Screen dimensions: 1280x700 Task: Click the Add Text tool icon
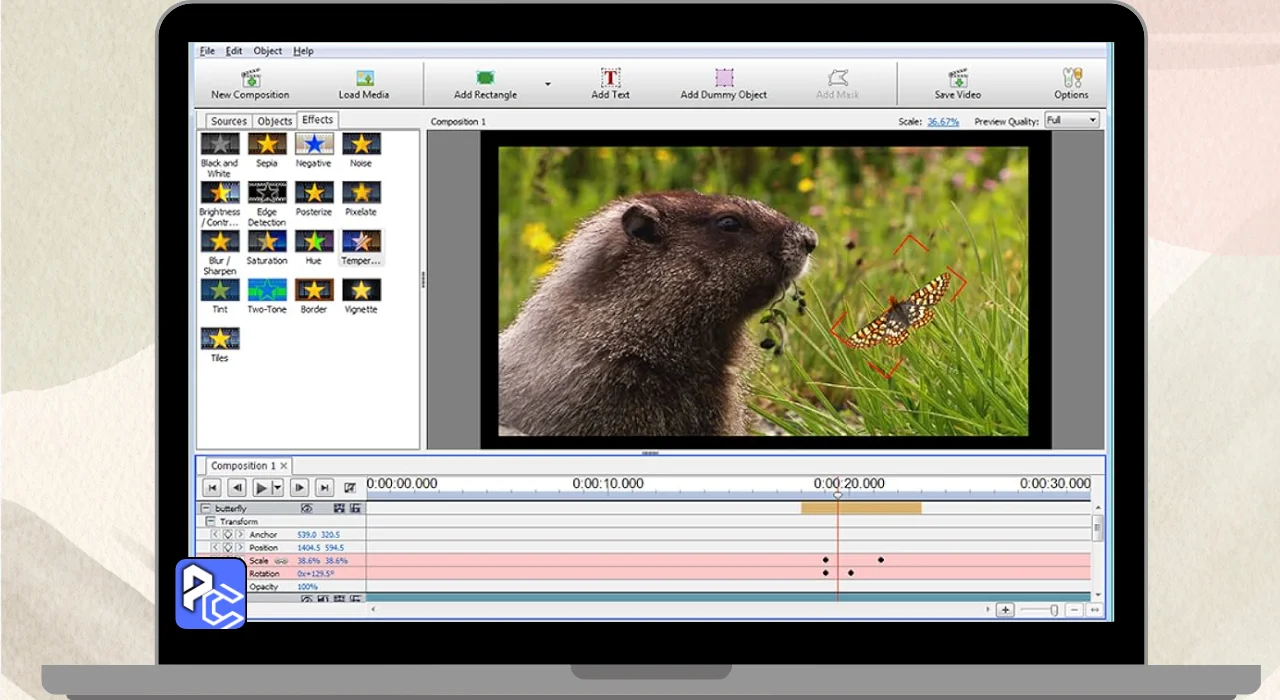pos(610,78)
